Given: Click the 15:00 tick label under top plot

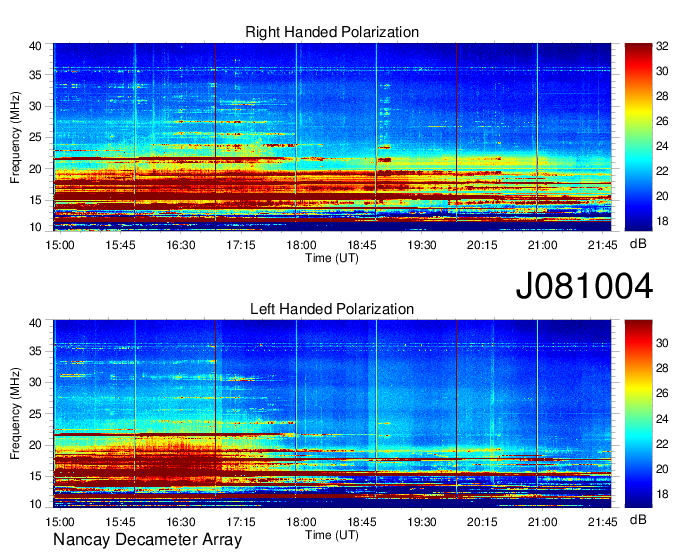Looking at the screenshot, I should (x=60, y=245).
